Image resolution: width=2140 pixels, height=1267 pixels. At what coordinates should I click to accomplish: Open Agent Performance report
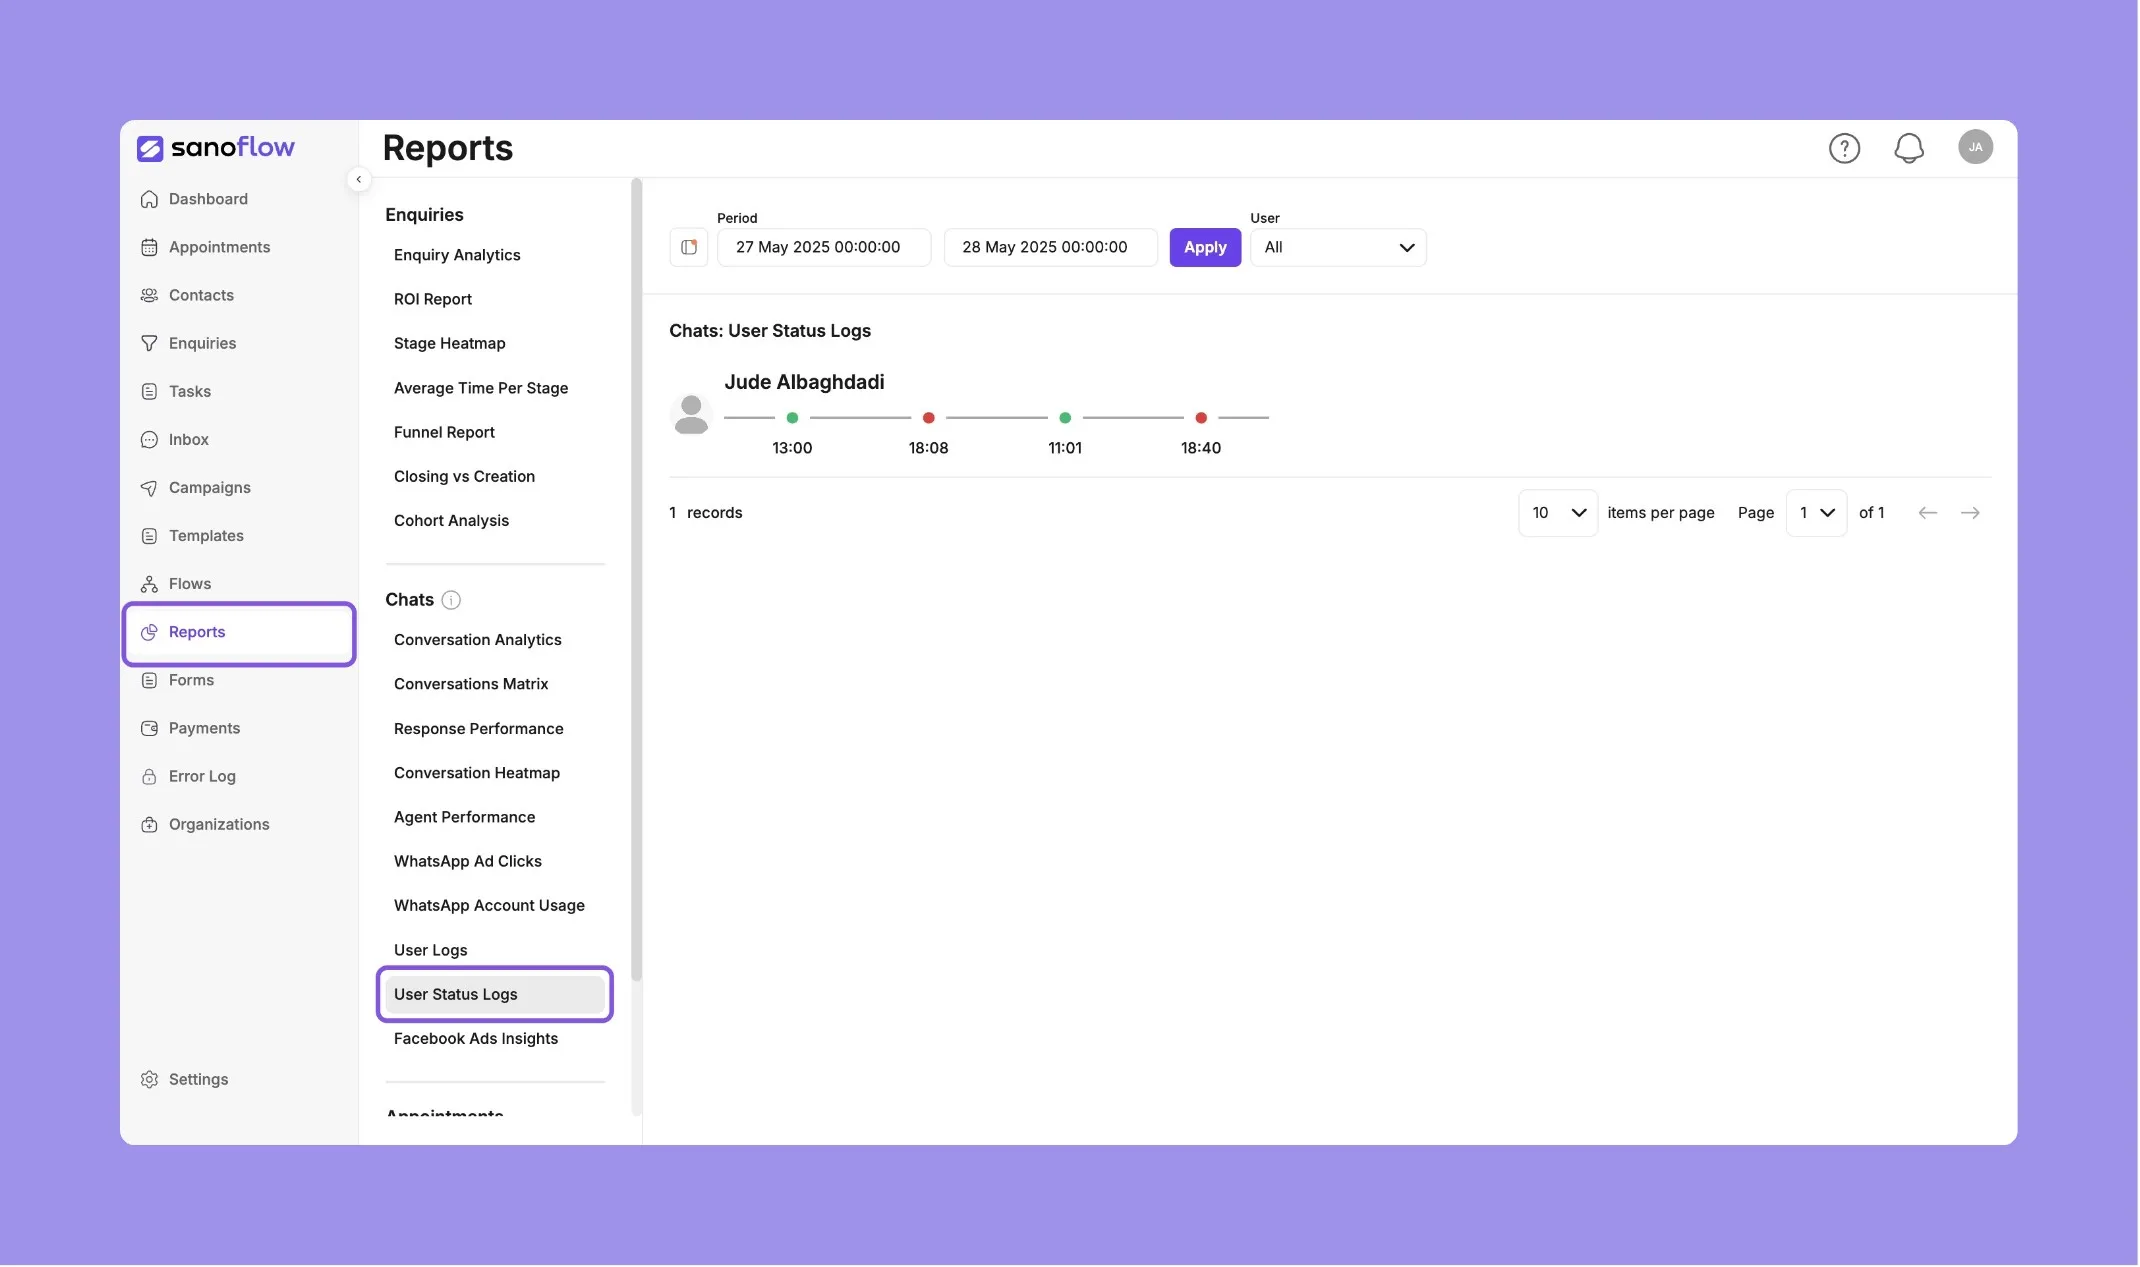pos(465,817)
